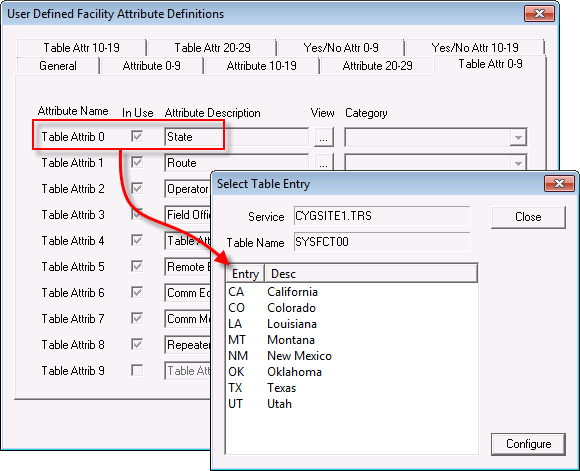The image size is (580, 471).
Task: Click the Close button in Select Table Entry
Action: (x=528, y=217)
